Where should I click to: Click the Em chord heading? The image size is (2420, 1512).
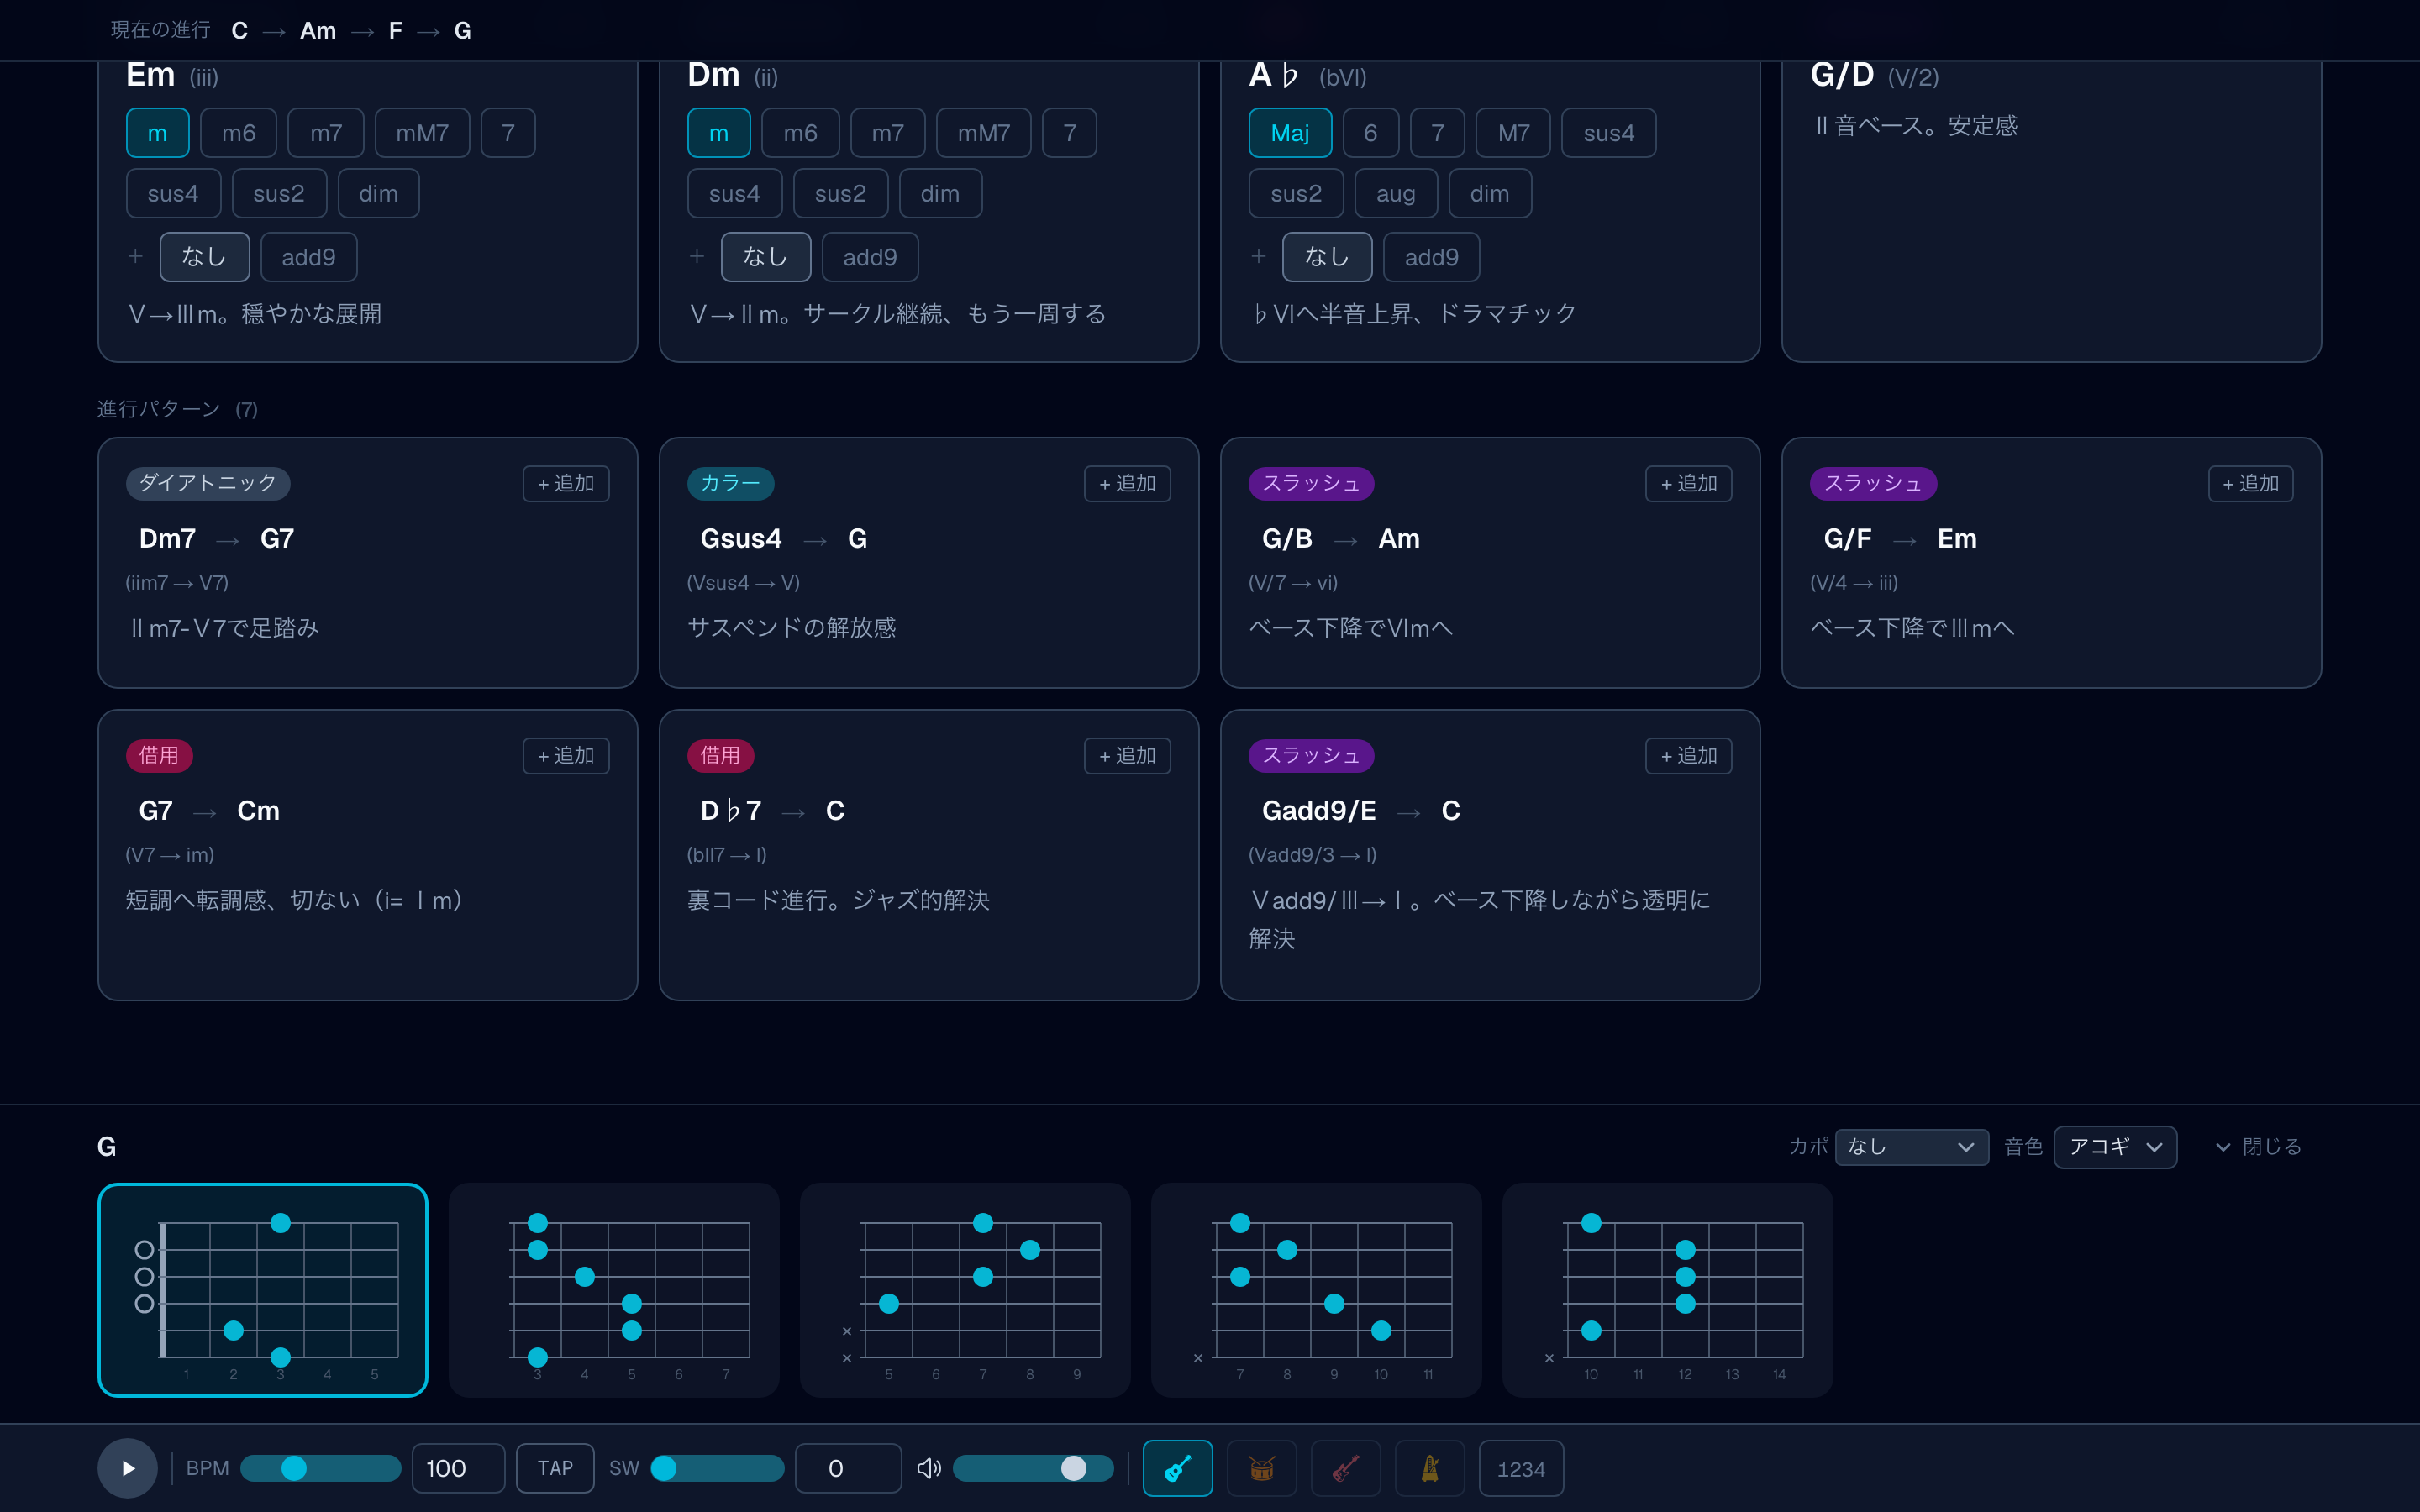pyautogui.click(x=150, y=75)
